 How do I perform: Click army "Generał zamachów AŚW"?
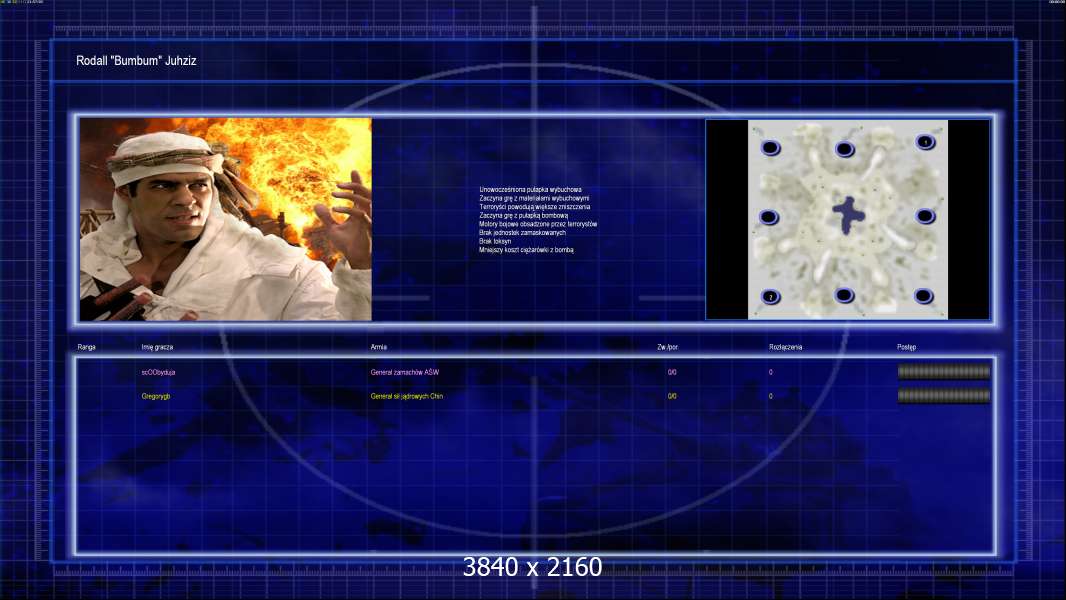pos(405,372)
